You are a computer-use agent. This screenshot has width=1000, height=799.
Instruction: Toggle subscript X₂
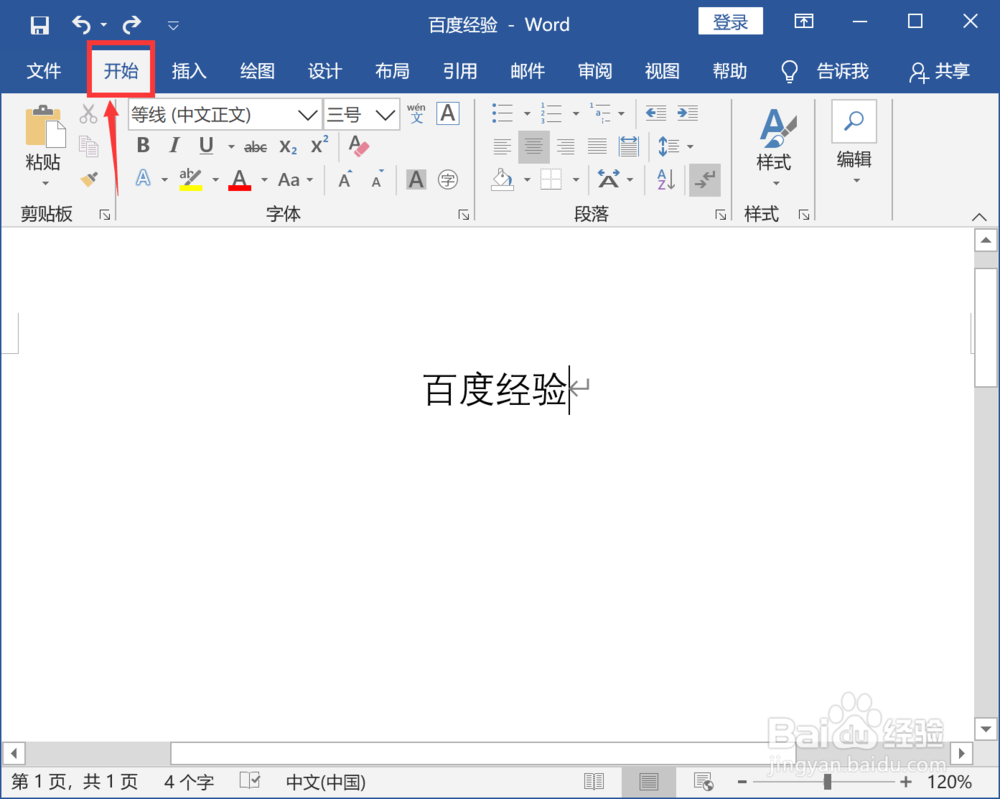point(288,147)
